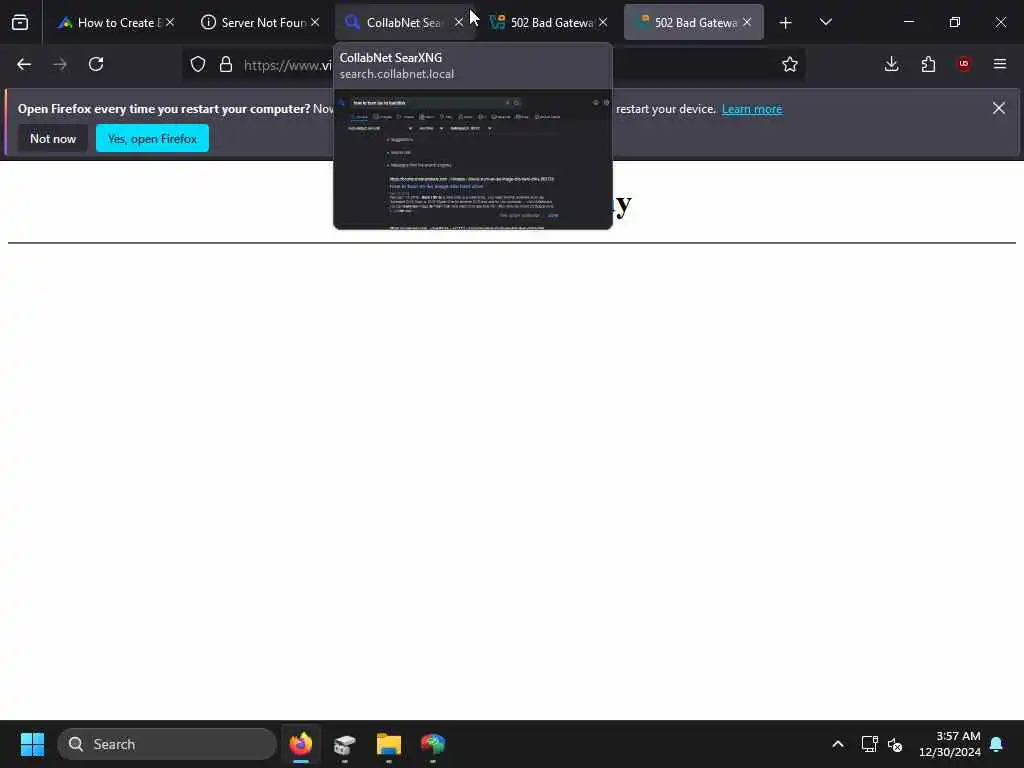Open a new tab with plus button
This screenshot has width=1024, height=768.
[786, 23]
